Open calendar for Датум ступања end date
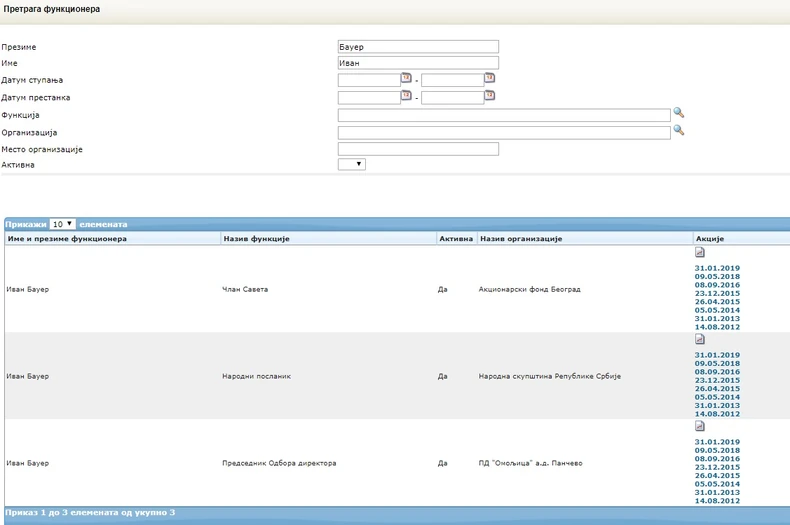790x525 pixels. coord(490,78)
